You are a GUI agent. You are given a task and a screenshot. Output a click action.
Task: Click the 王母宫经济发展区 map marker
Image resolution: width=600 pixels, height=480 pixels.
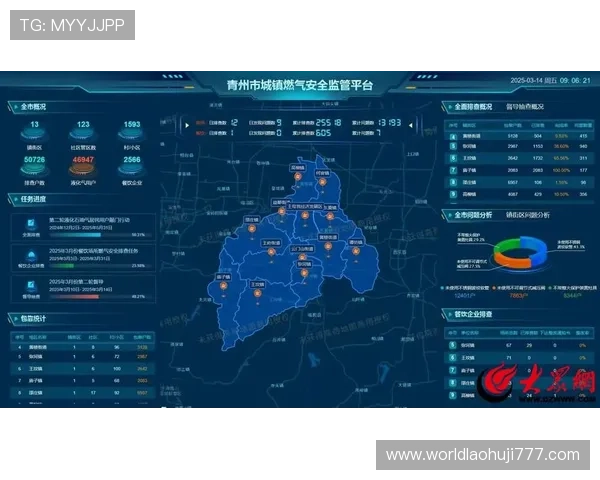pyautogui.click(x=305, y=215)
